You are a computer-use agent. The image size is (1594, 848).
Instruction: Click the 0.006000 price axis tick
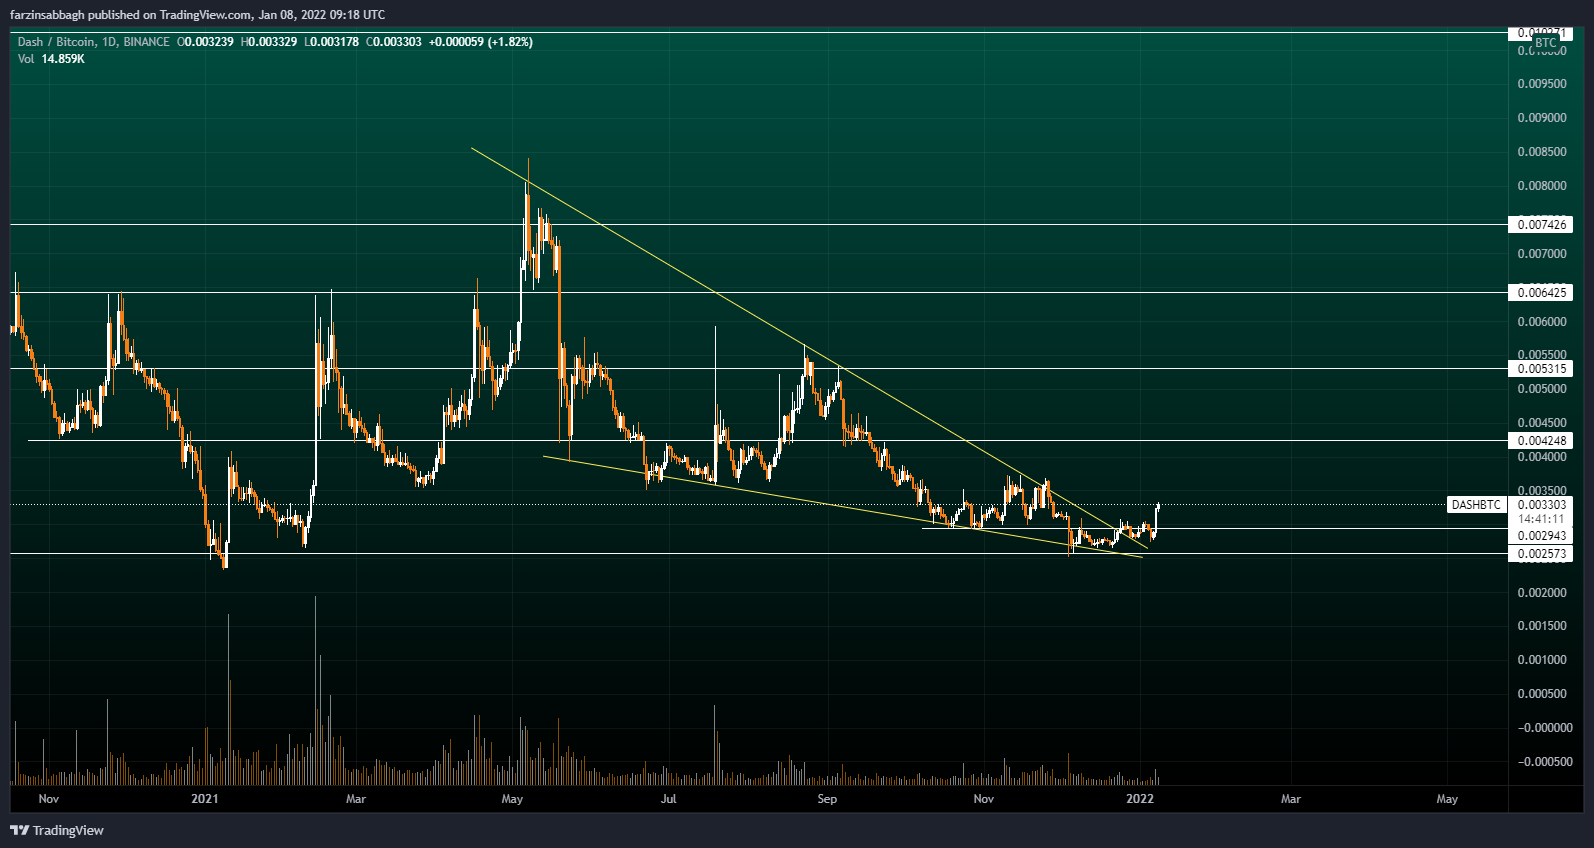coord(1541,322)
